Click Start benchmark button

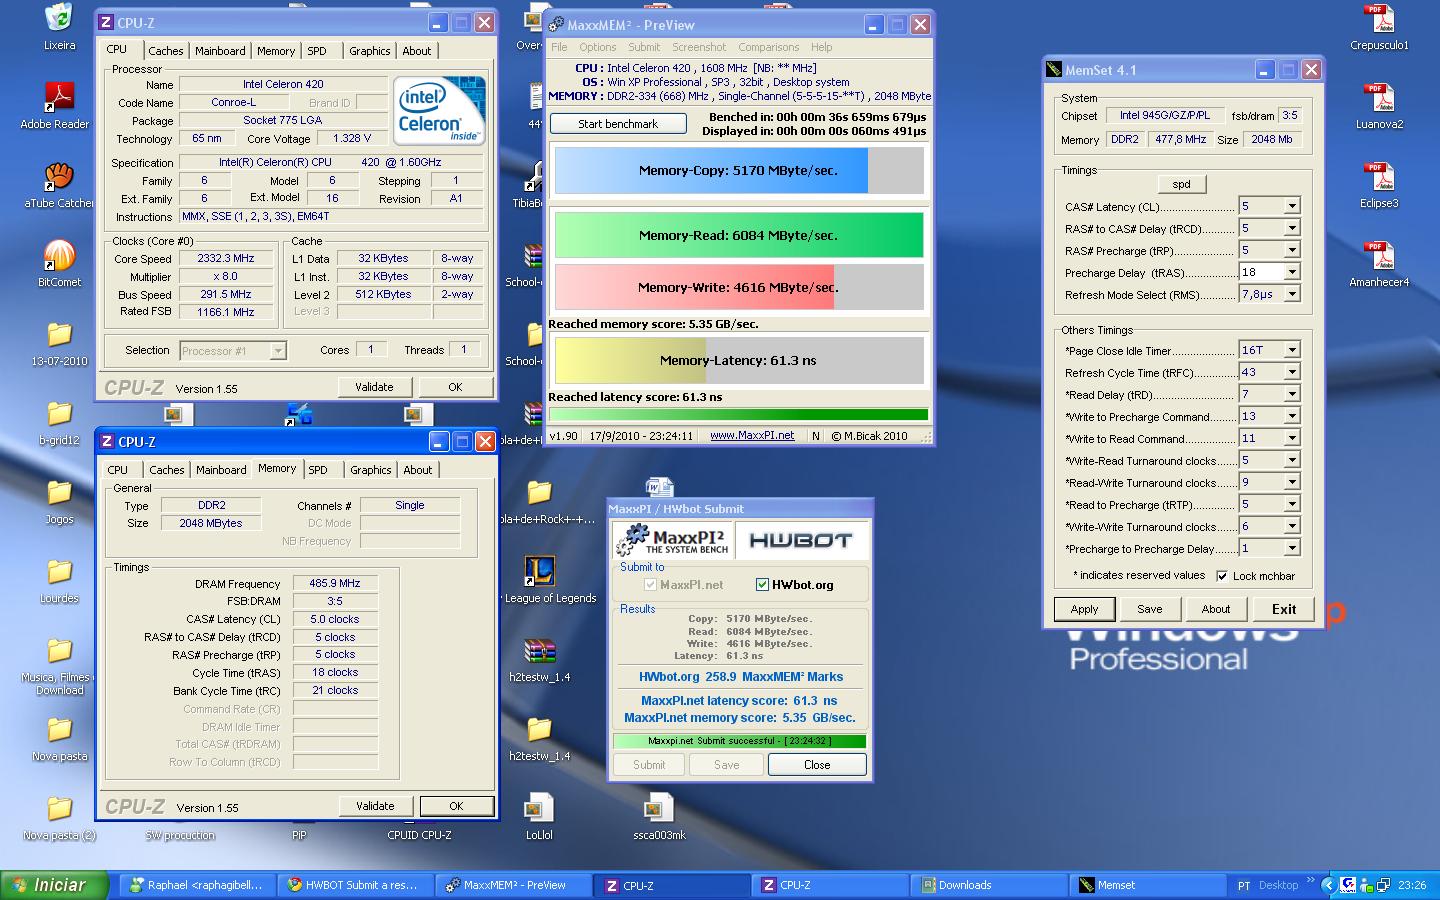[x=618, y=124]
